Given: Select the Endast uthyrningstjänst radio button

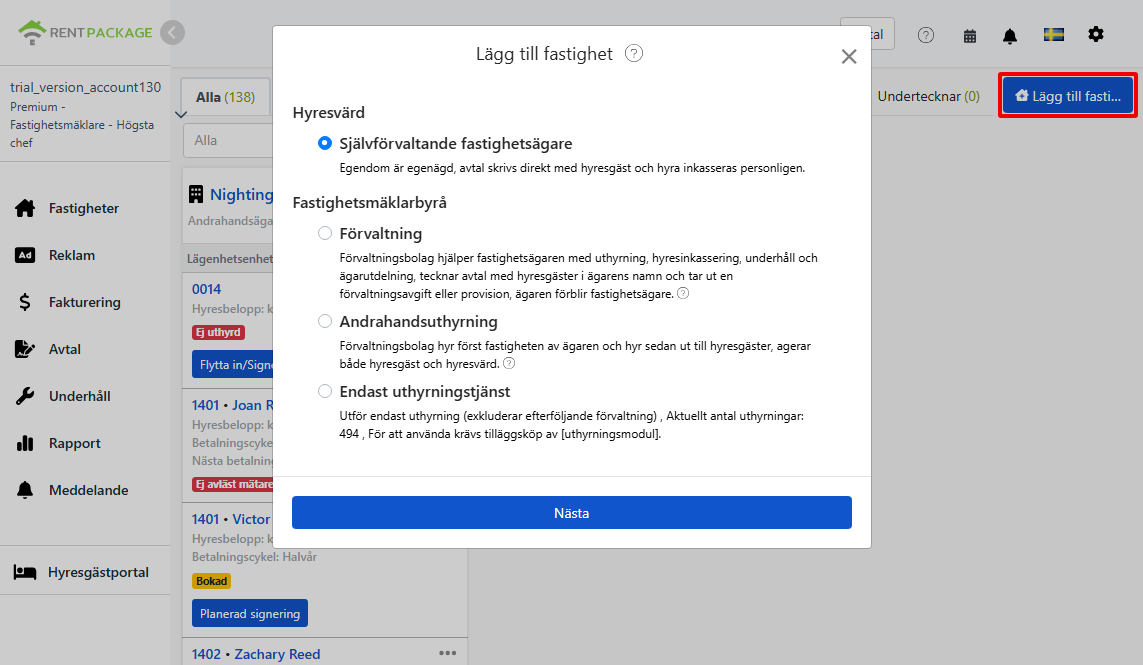Looking at the screenshot, I should point(325,392).
